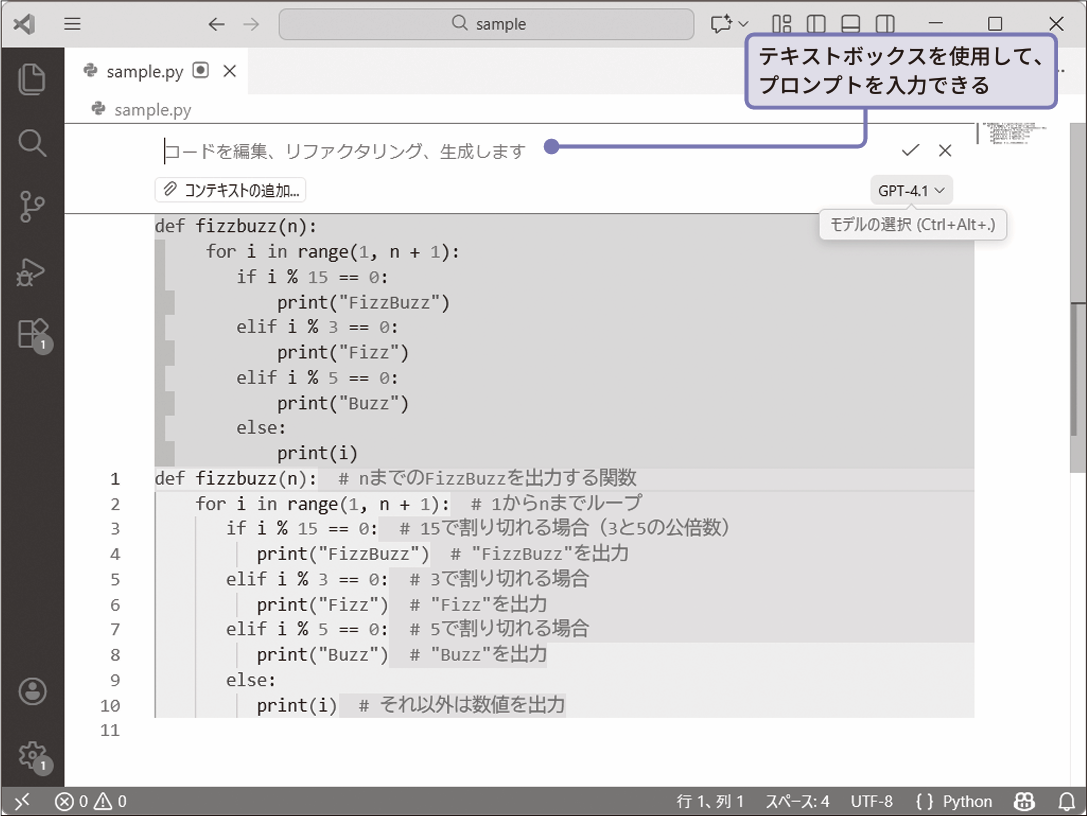Open Copilot status icon in status bar
The height and width of the screenshot is (816, 1087).
(1024, 801)
